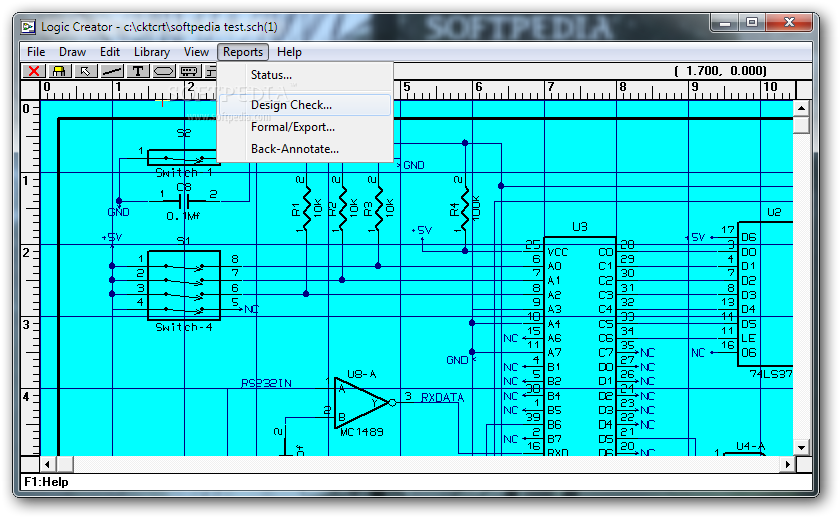Image resolution: width=840 pixels, height=518 pixels.
Task: Select the wire line drawing tool
Action: point(111,71)
